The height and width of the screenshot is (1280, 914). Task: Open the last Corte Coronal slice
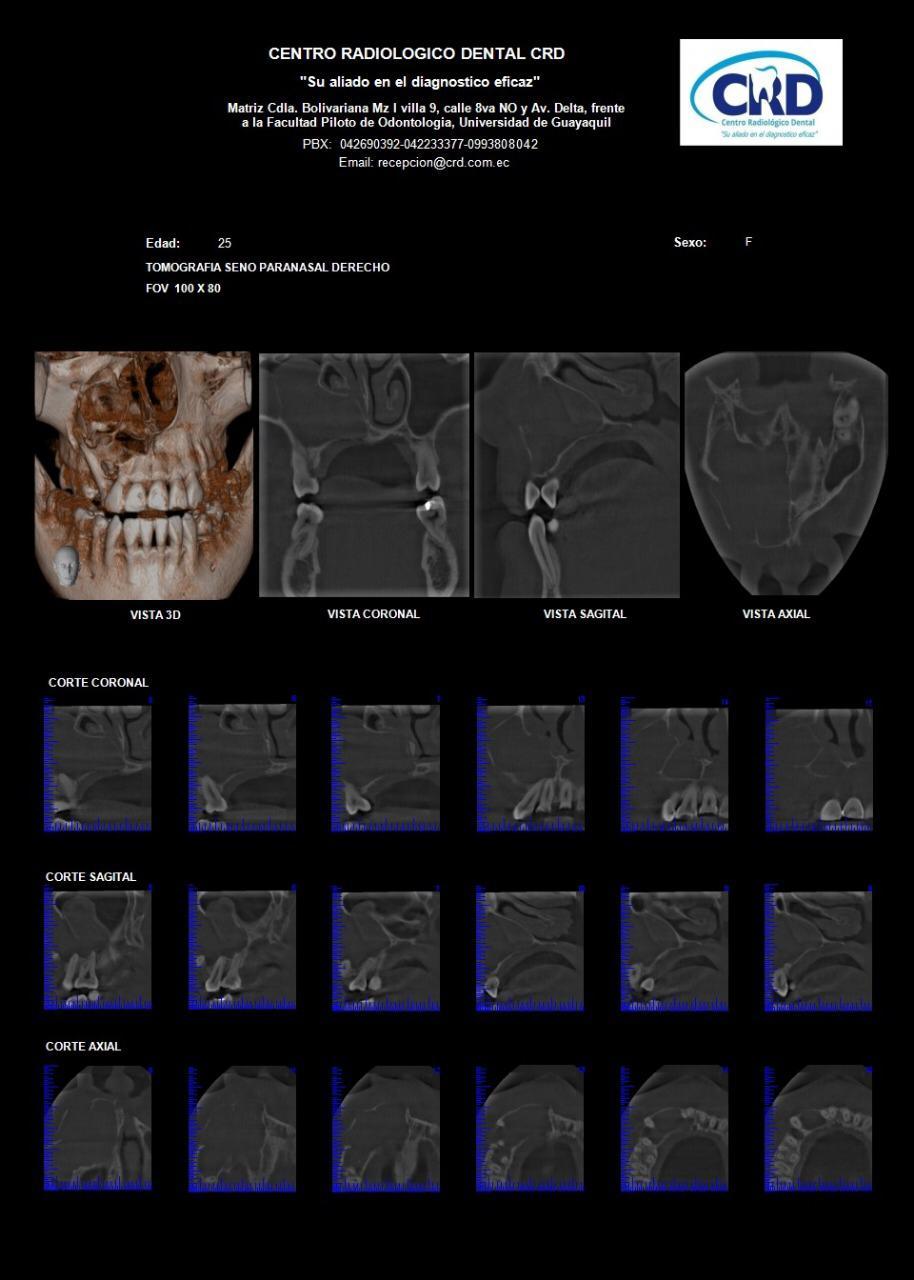click(819, 766)
